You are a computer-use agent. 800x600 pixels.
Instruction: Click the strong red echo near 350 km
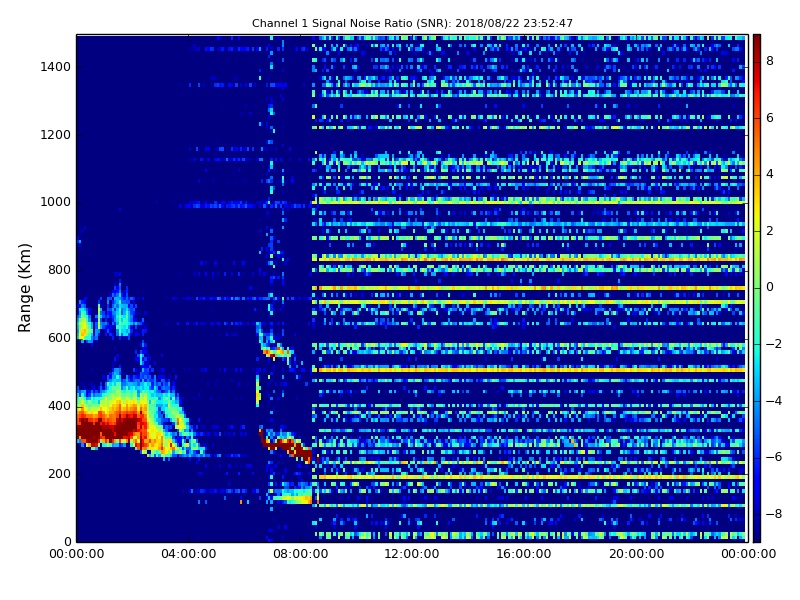[110, 428]
